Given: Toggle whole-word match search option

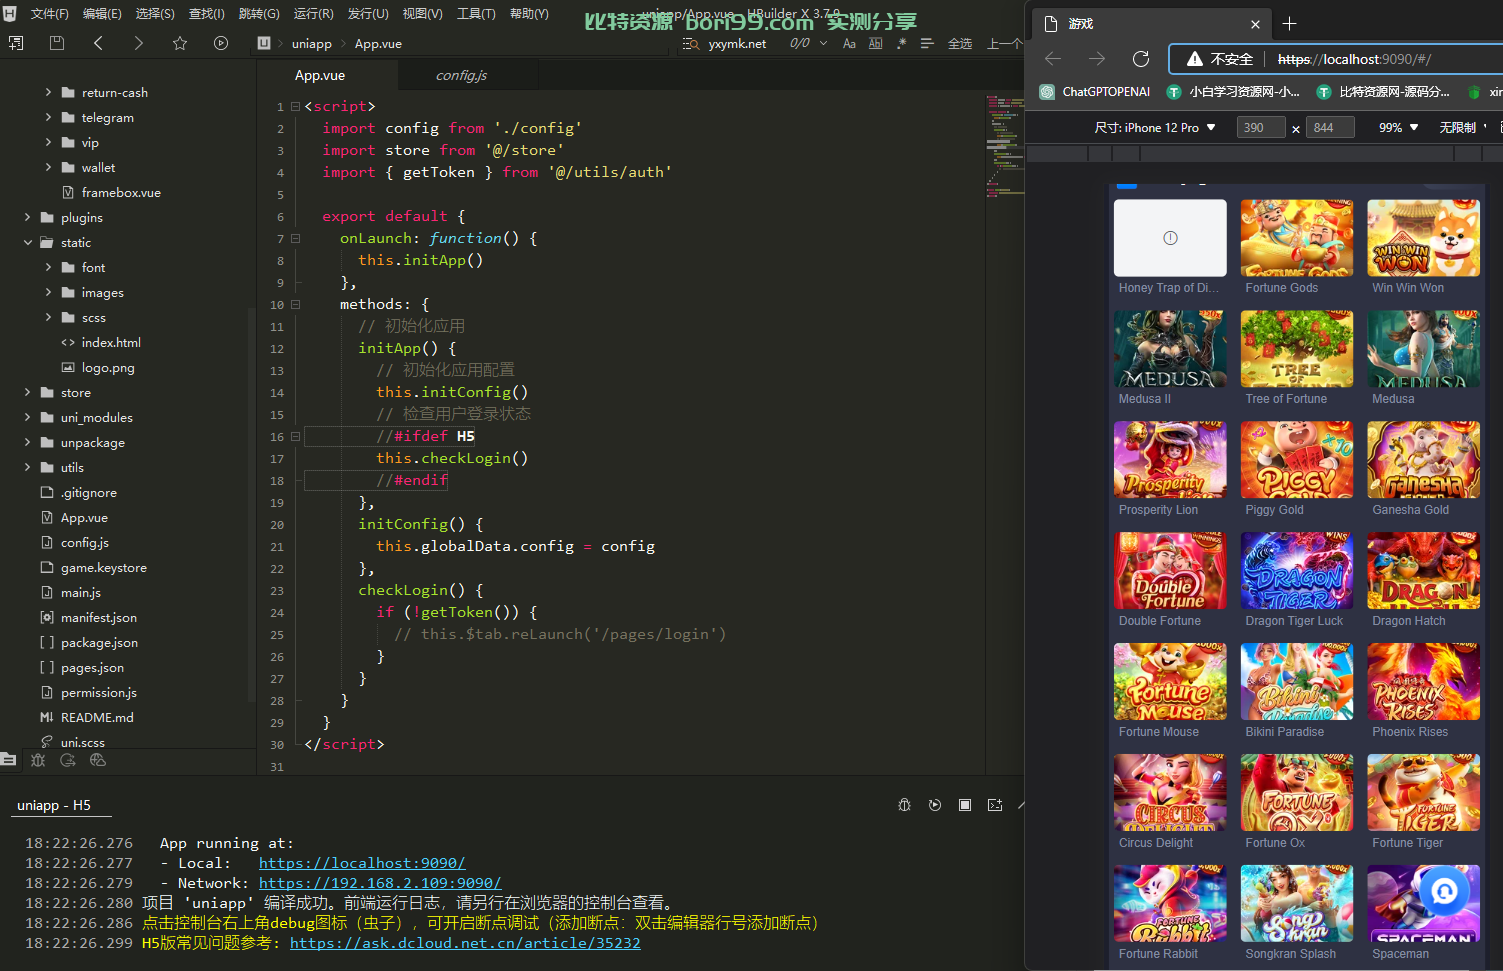Looking at the screenshot, I should click(876, 43).
